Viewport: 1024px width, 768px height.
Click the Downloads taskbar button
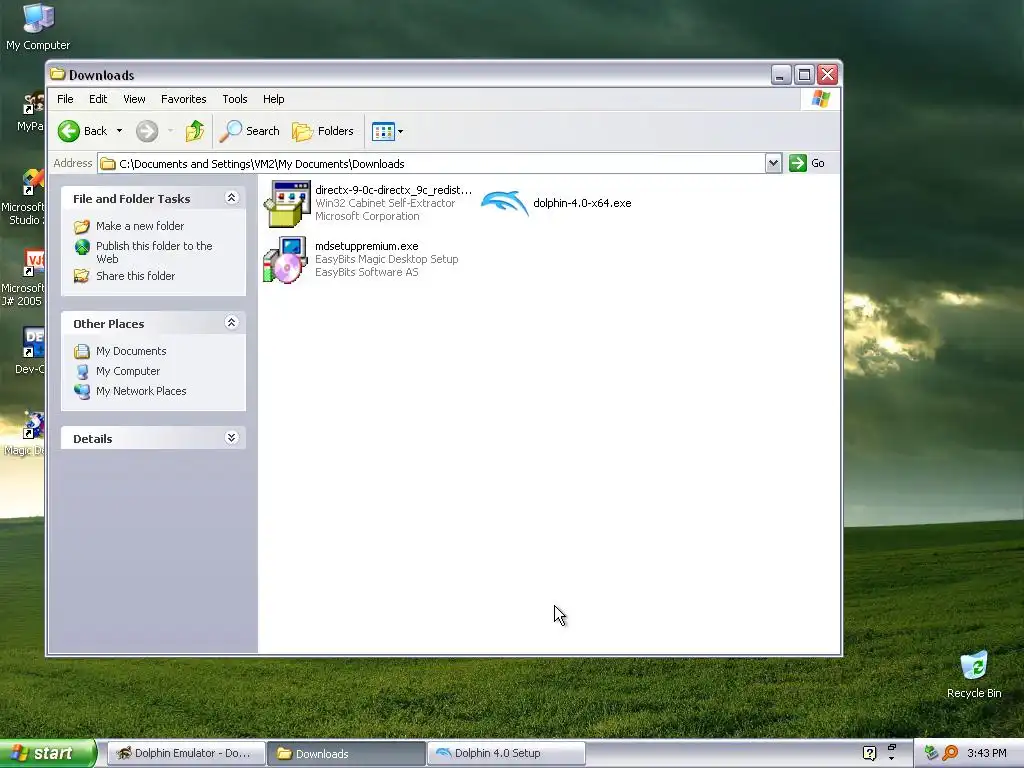[x=346, y=753]
